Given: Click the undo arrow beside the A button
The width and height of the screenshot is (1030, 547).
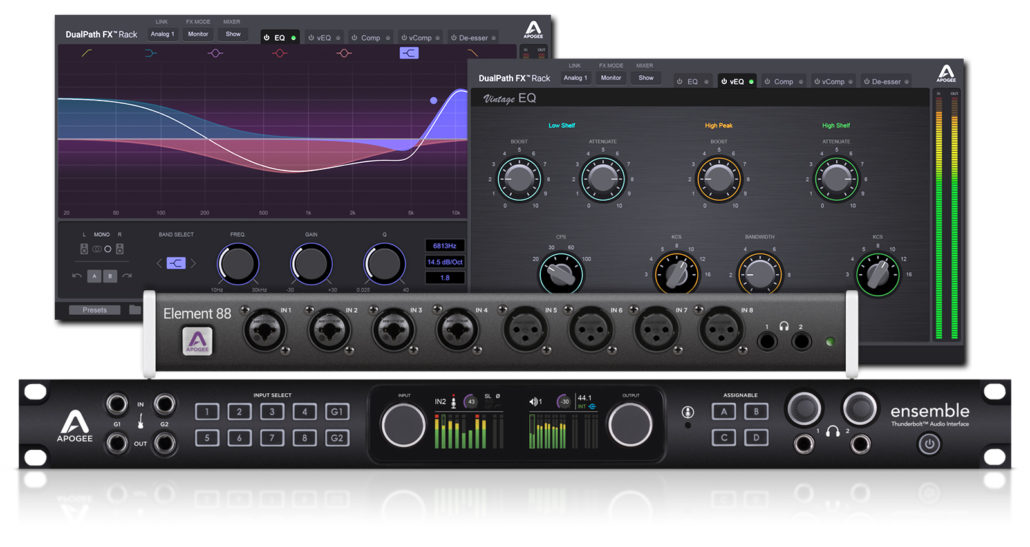Looking at the screenshot, I should pos(77,276).
